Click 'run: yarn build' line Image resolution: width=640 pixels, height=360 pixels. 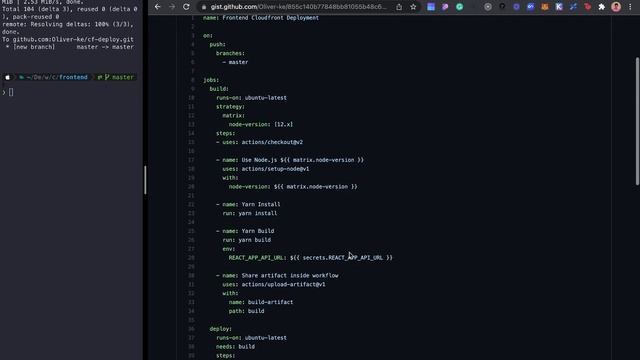(x=247, y=240)
